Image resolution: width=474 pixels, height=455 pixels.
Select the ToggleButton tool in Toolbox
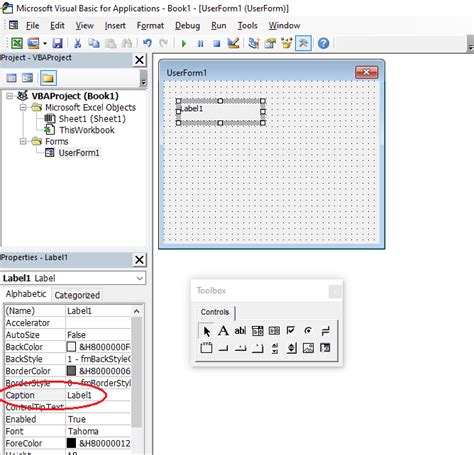pyautogui.click(x=325, y=331)
